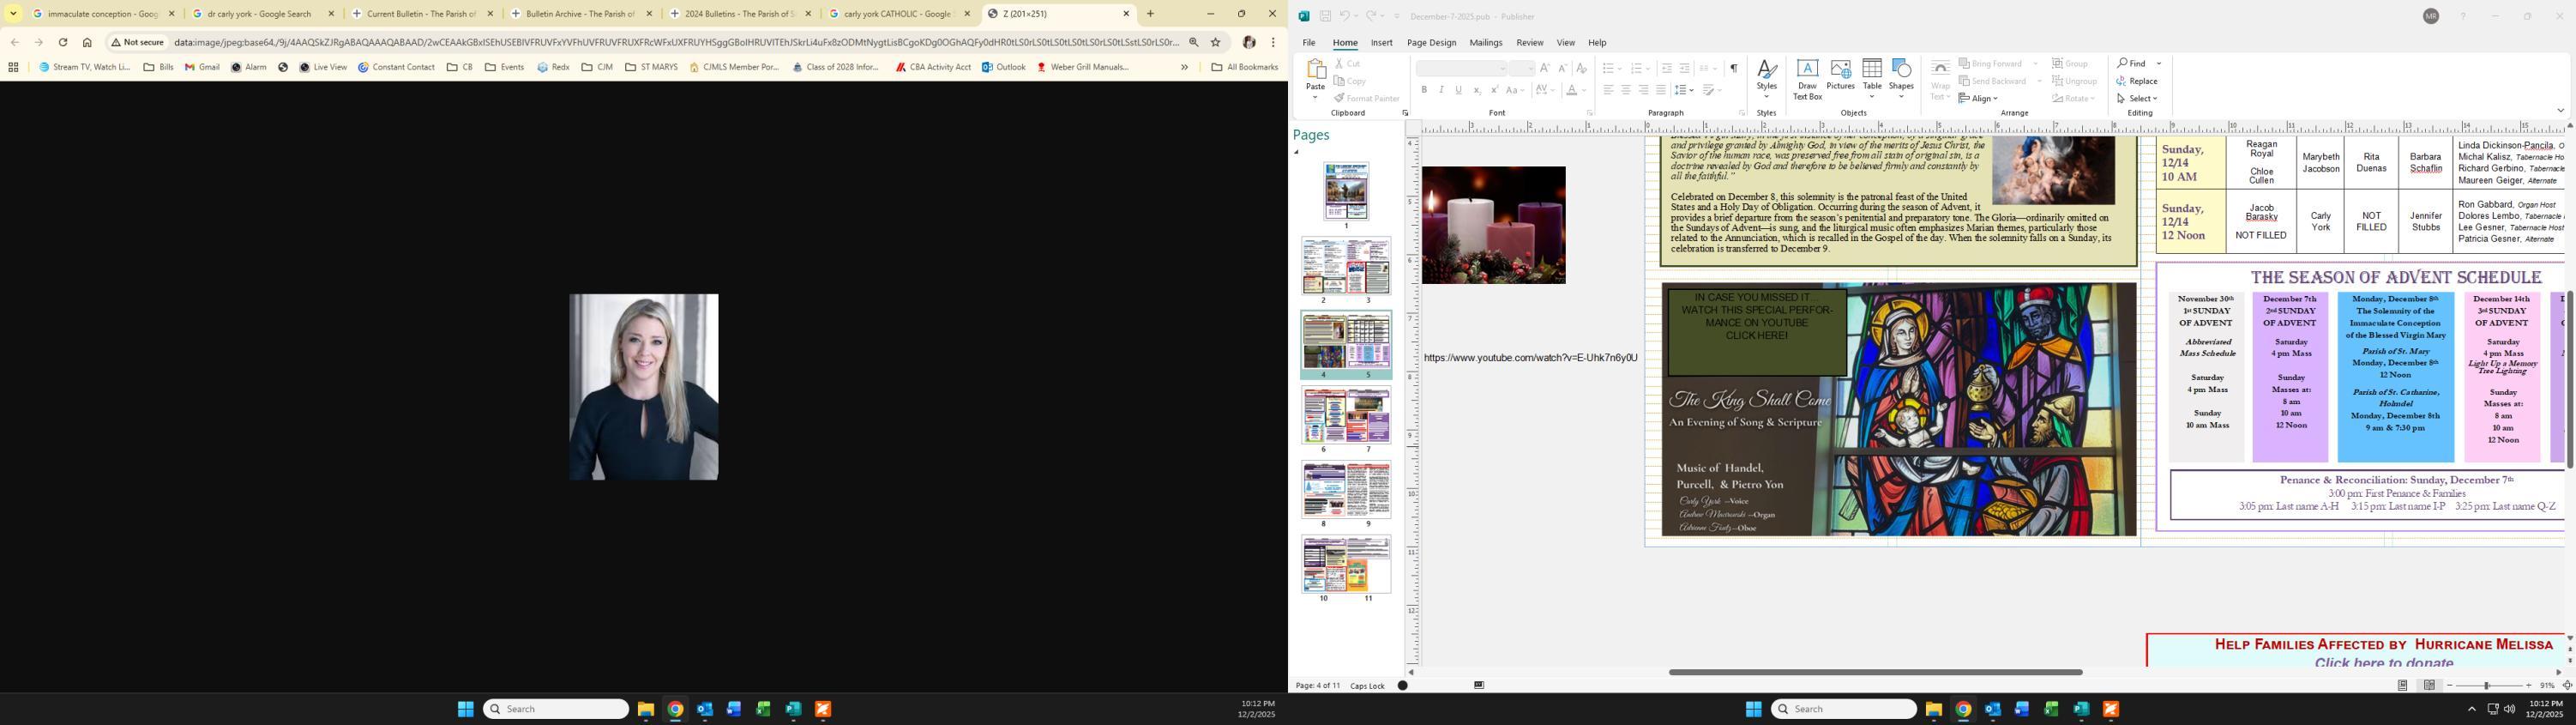Open the Chrome profile avatar
The height and width of the screenshot is (725, 2576).
[1249, 42]
